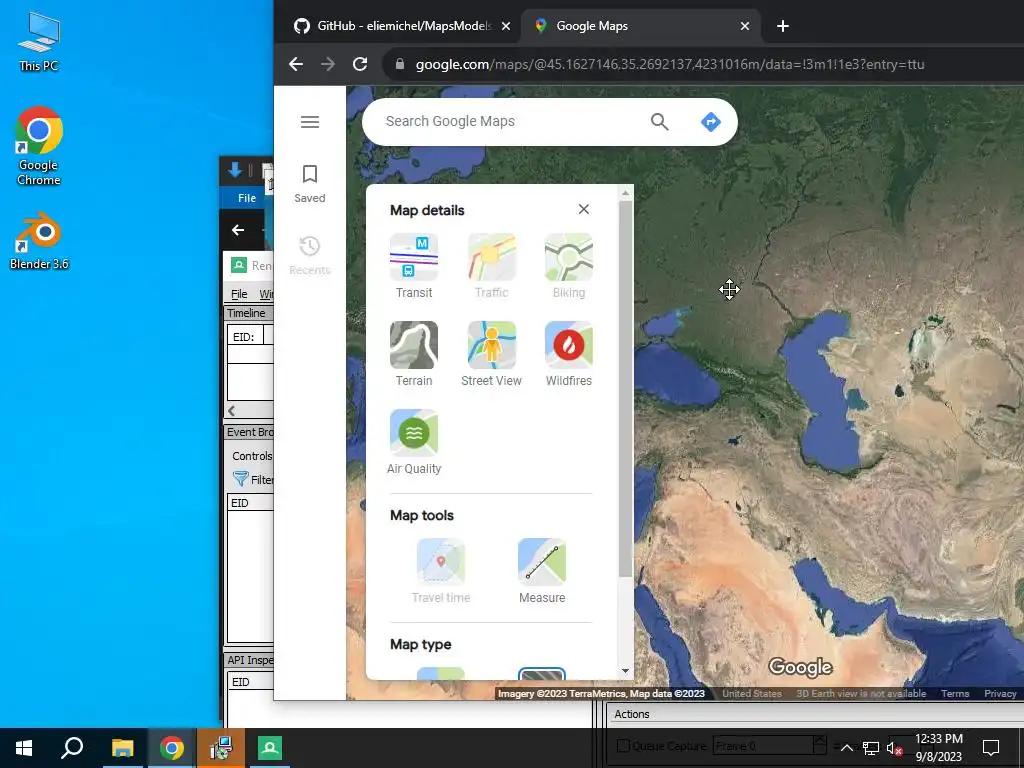Click the EID column header in Event Browser

click(250, 503)
